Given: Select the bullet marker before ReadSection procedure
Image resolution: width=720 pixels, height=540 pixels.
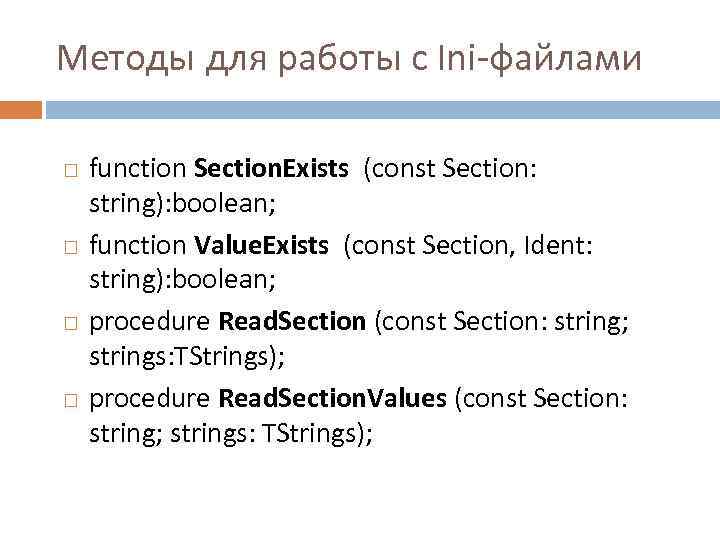Looking at the screenshot, I should (x=68, y=323).
